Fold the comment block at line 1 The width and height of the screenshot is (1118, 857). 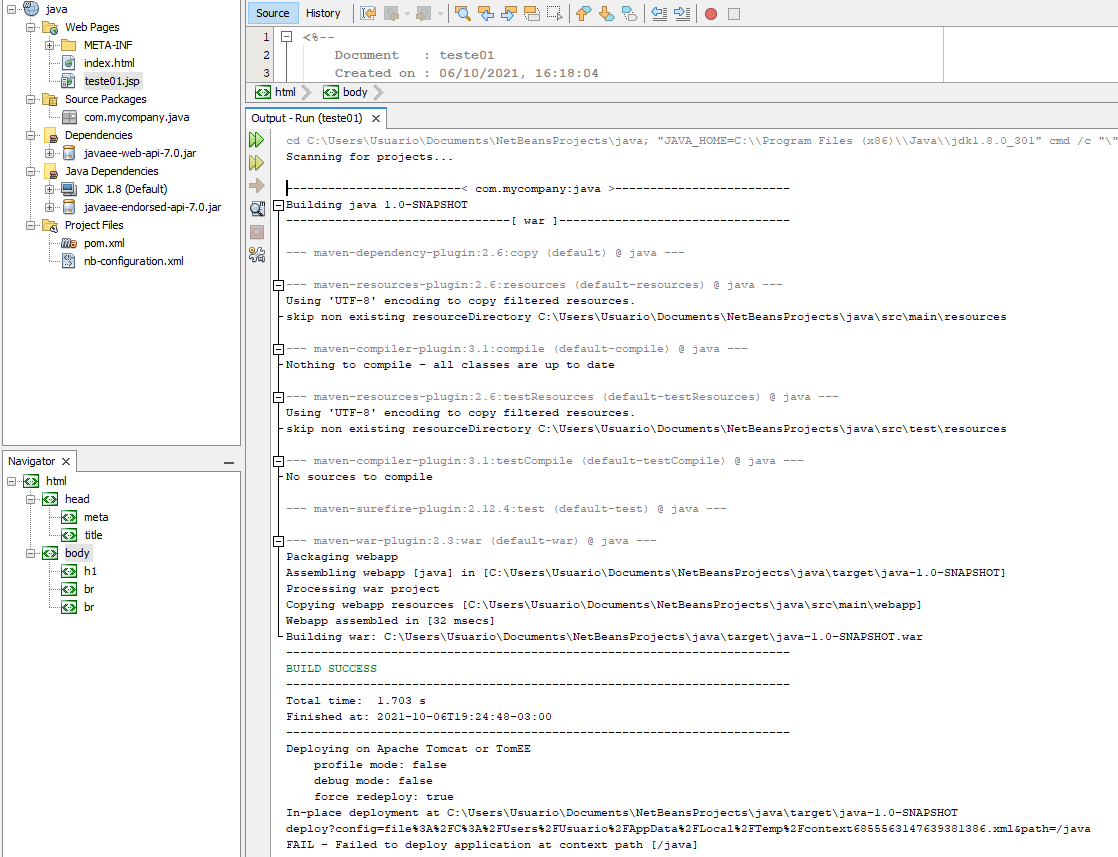click(287, 36)
